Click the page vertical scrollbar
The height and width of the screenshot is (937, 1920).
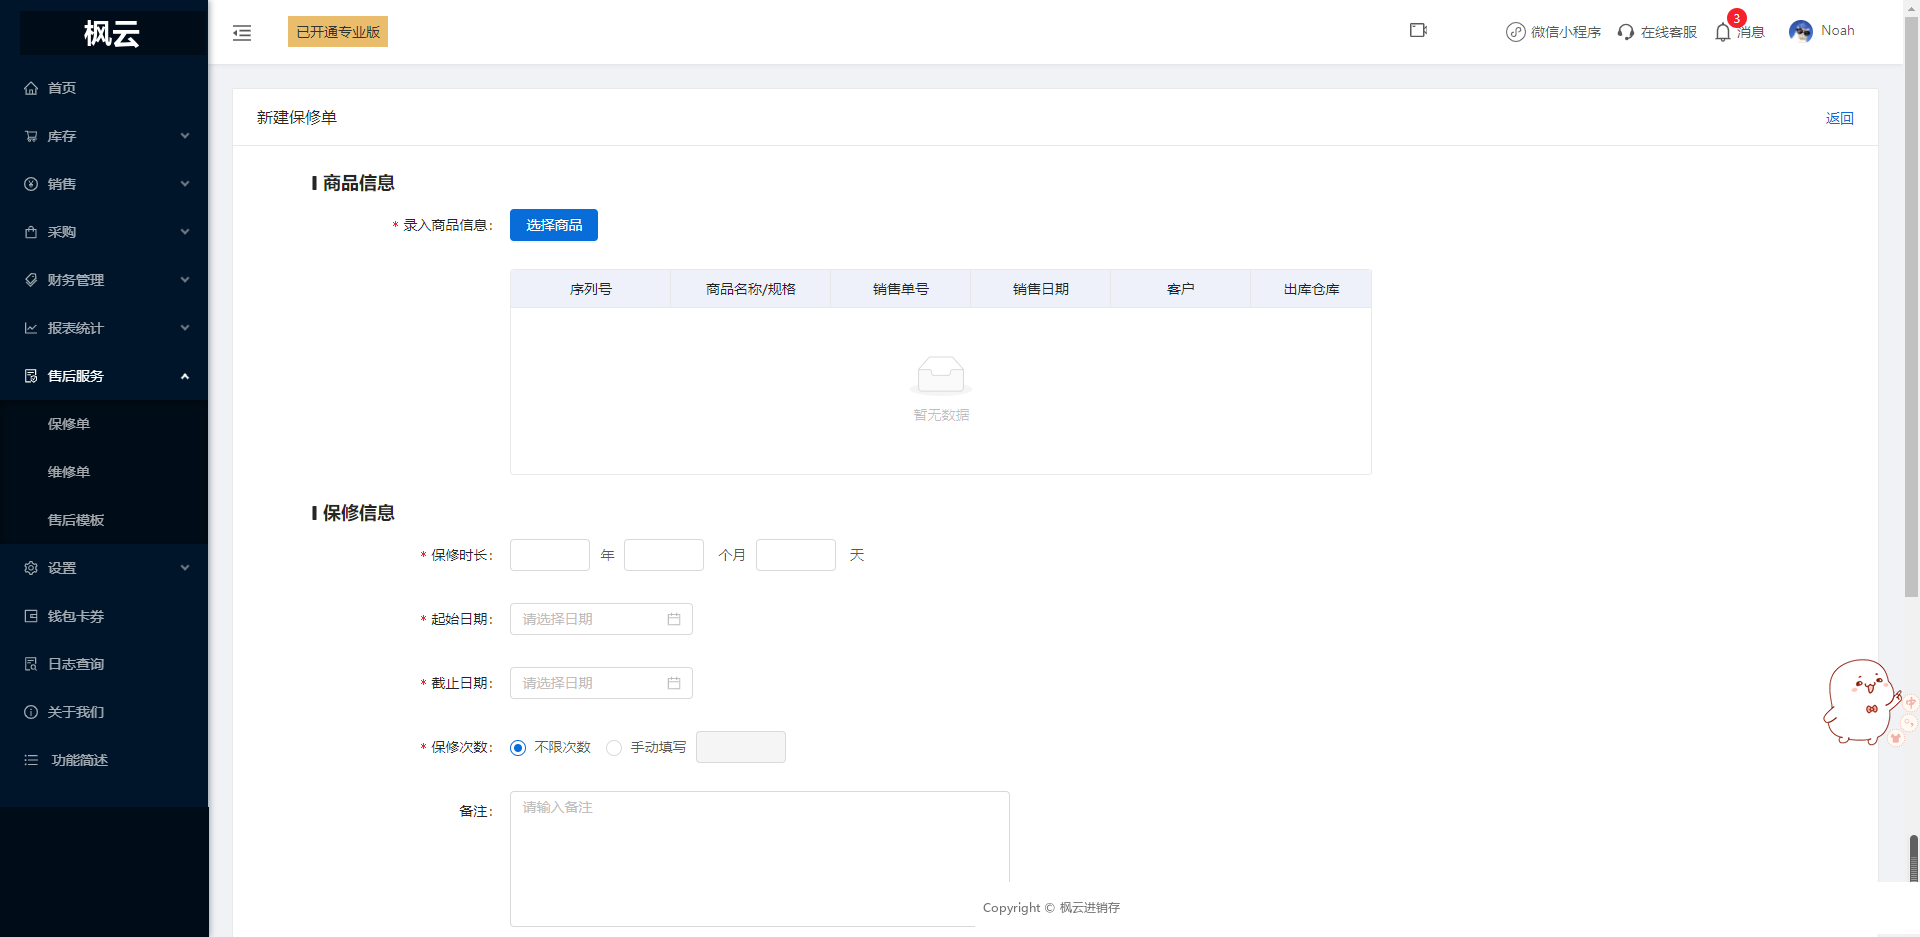1911,308
